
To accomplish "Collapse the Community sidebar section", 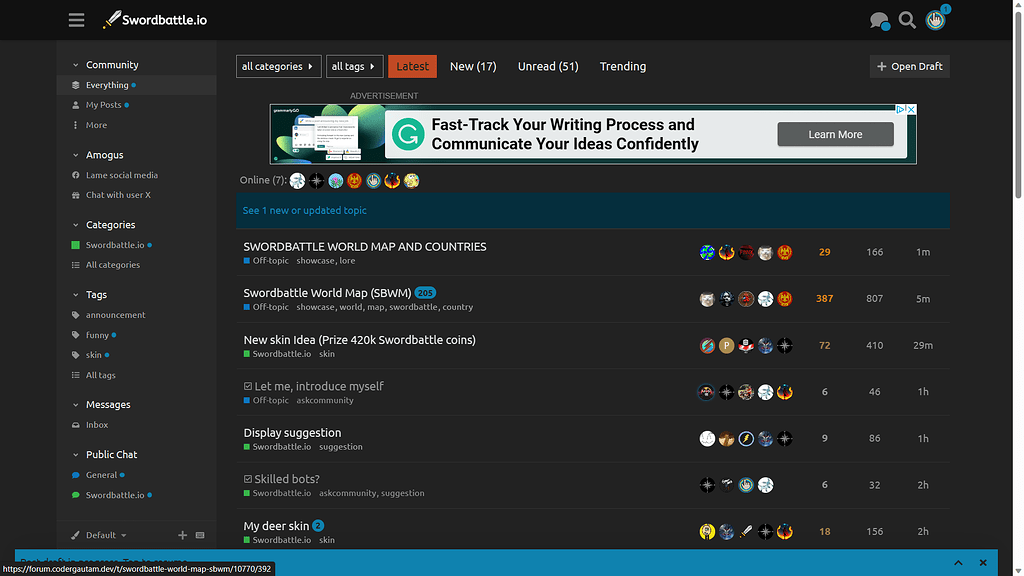I will click(75, 65).
